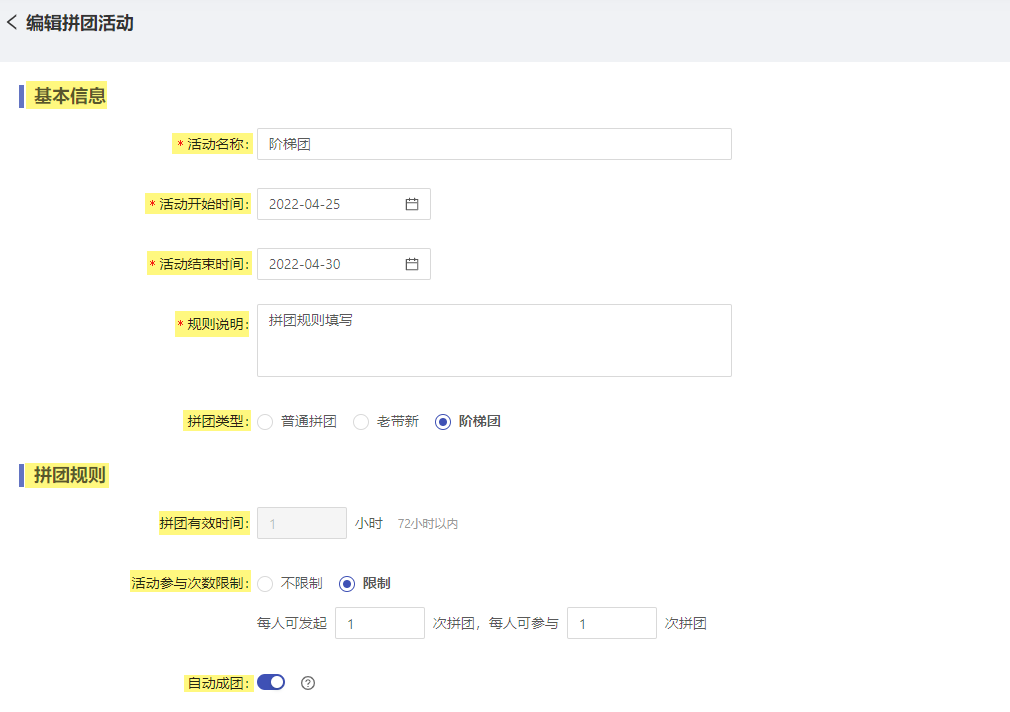The width and height of the screenshot is (1010, 712).
Task: Click the 每人可发起 count input
Action: click(x=379, y=623)
